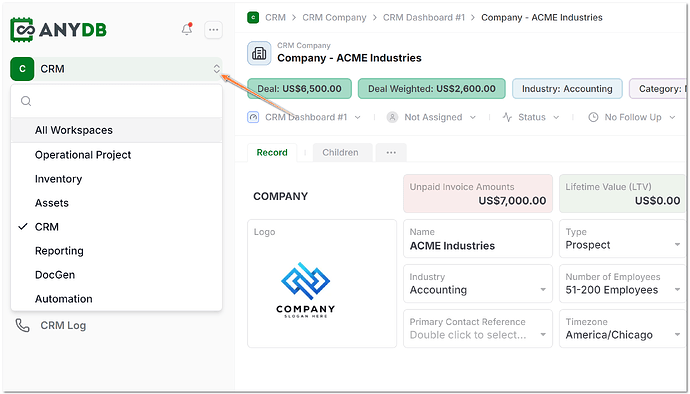The width and height of the screenshot is (690, 394).
Task: Switch to Automation workspace
Action: click(x=117, y=299)
